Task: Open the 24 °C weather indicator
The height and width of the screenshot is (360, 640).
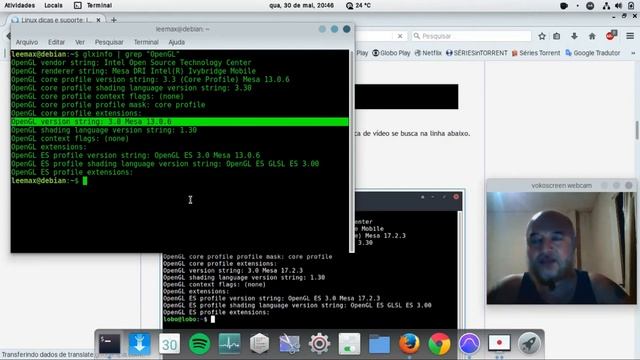Action: (x=358, y=5)
